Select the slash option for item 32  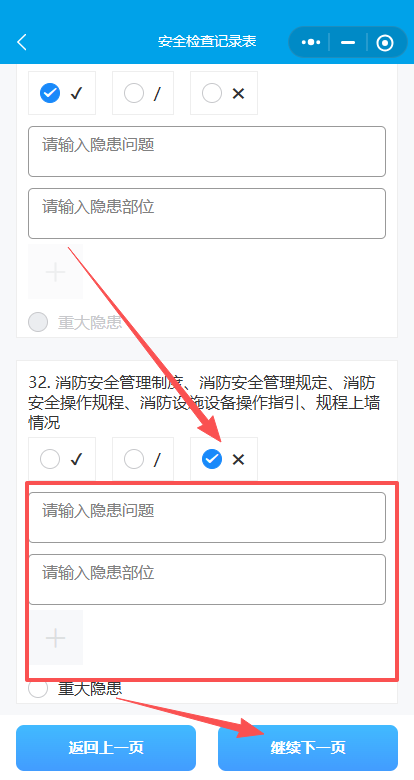tap(143, 459)
